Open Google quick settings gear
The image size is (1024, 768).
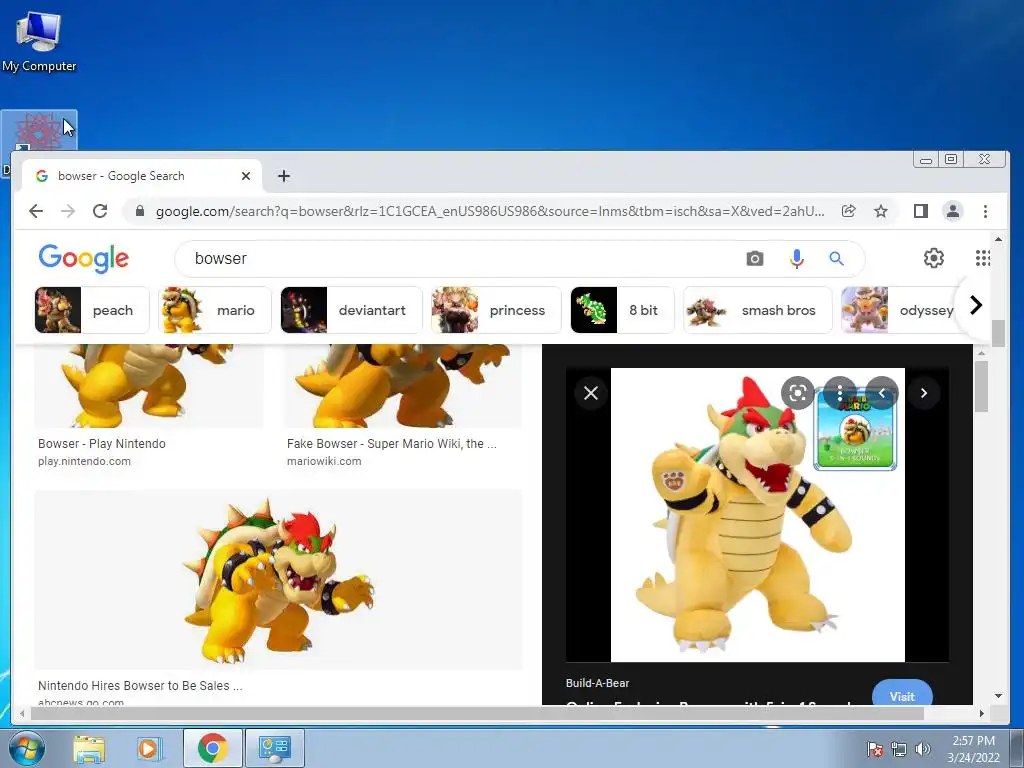tap(934, 258)
